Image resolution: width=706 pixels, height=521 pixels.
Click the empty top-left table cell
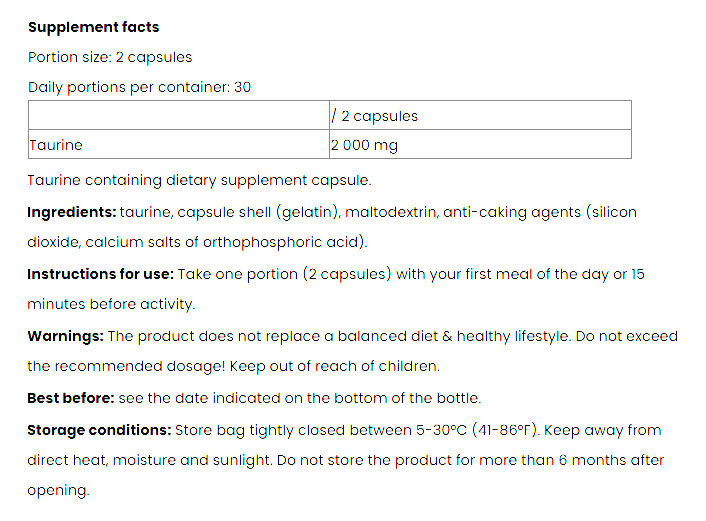(178, 116)
